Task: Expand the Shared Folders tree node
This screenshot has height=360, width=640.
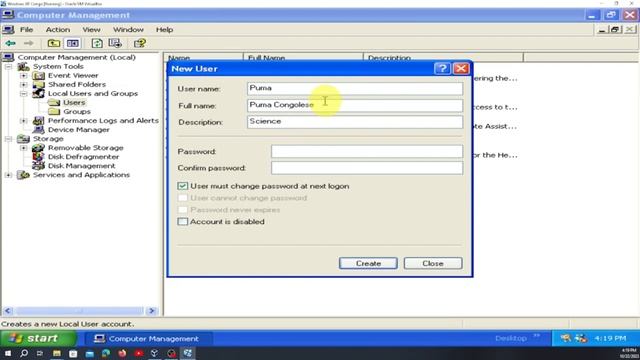Action: coord(24,84)
